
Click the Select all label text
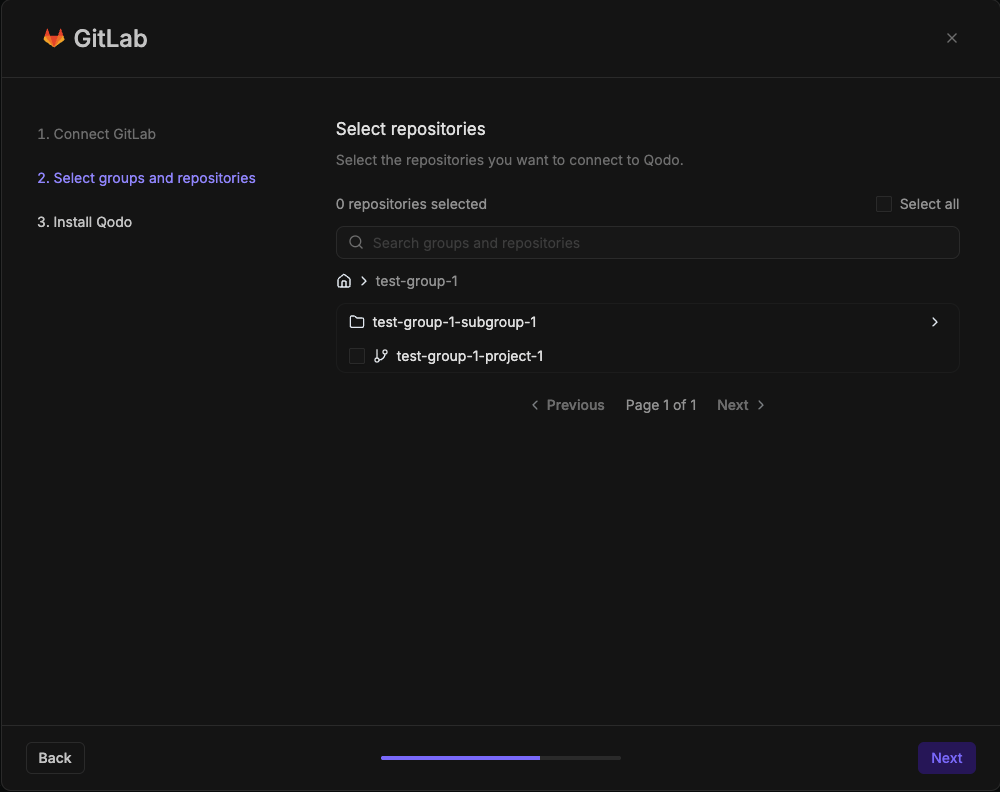click(929, 204)
